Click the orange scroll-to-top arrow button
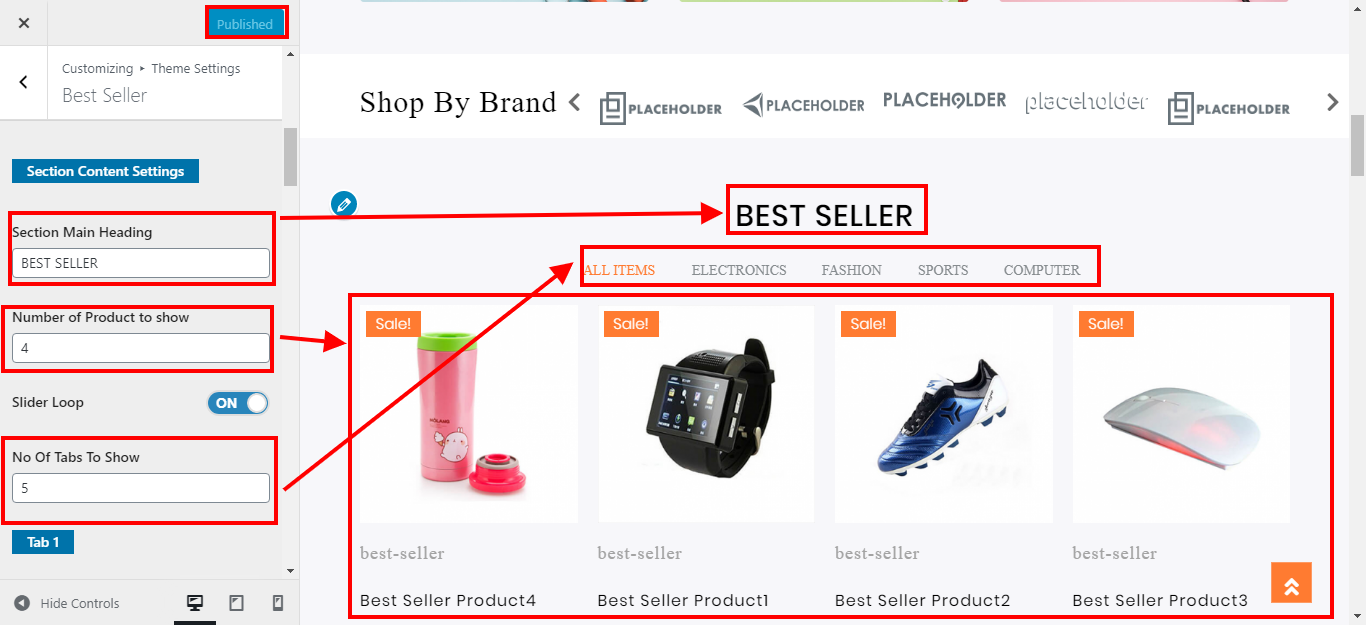1366x625 pixels. (x=1291, y=583)
